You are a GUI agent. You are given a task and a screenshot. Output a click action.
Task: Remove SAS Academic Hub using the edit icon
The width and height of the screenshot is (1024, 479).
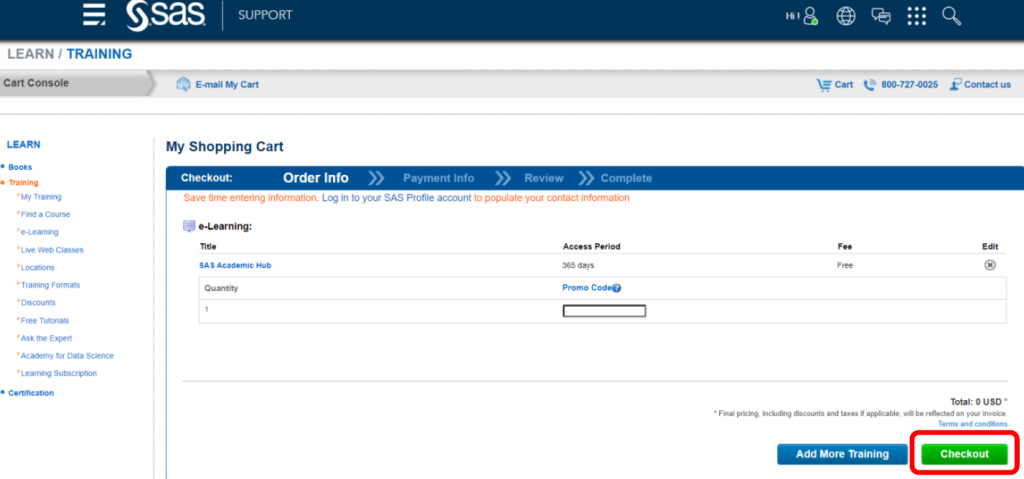coord(990,265)
